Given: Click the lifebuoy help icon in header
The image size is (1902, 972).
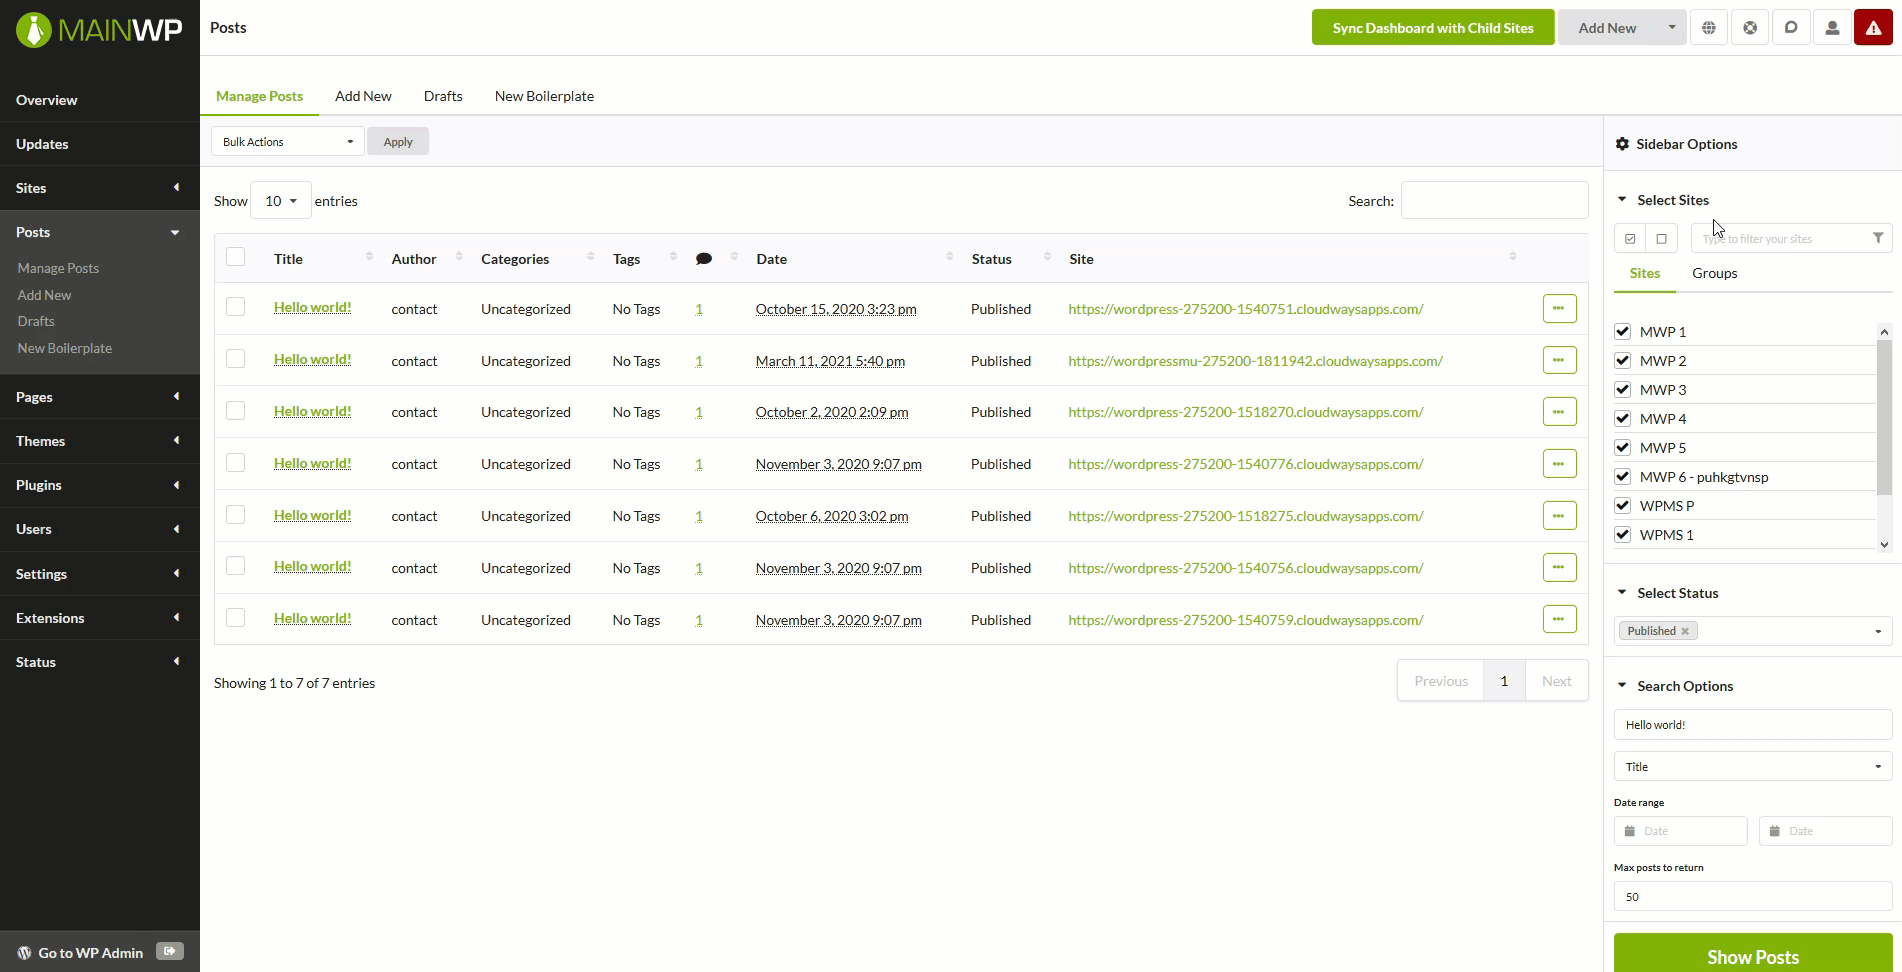Looking at the screenshot, I should click(x=1750, y=28).
